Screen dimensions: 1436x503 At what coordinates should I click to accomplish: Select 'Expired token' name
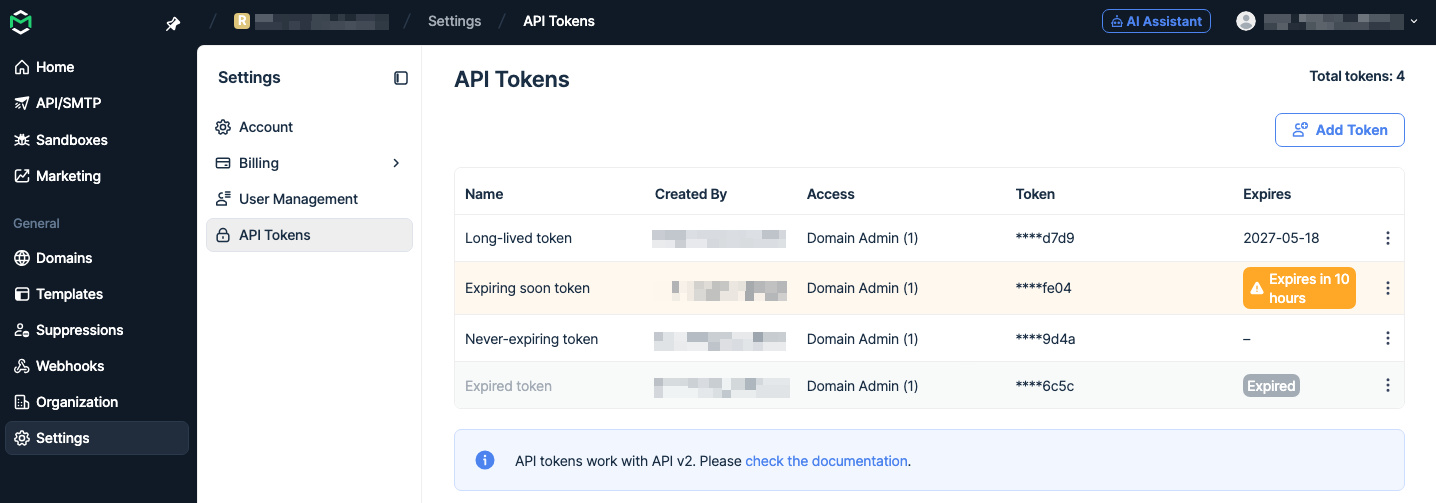pos(508,386)
